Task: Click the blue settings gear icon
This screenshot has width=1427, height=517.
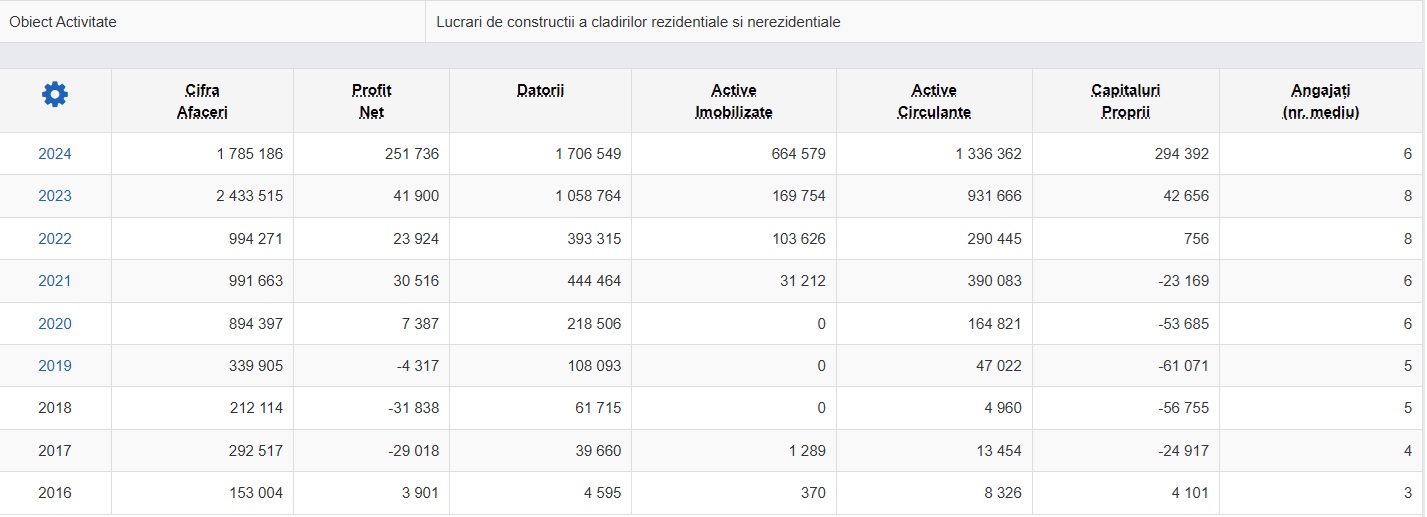Action: [x=55, y=95]
